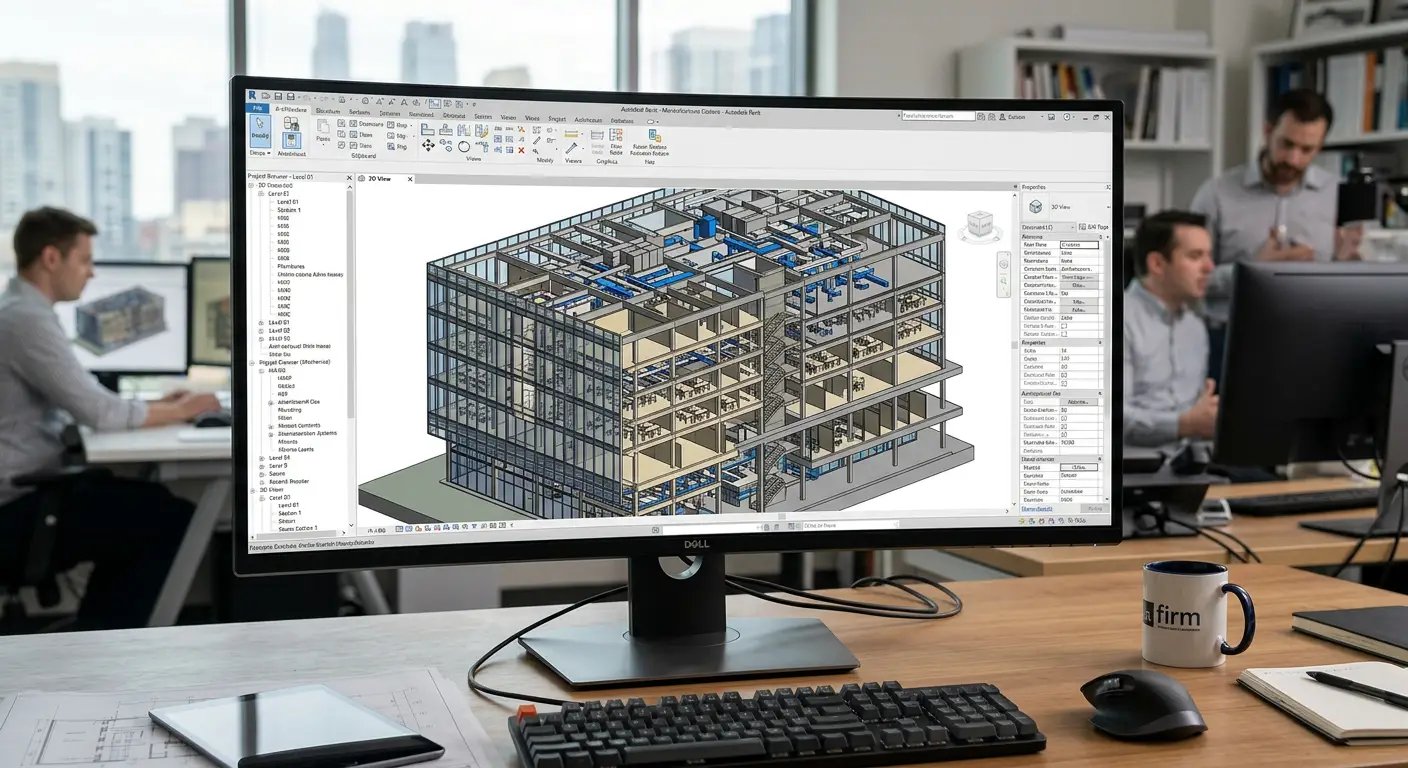Click the icon in the ribbon's rightmost panel
1408x768 pixels.
pyautogui.click(x=655, y=135)
